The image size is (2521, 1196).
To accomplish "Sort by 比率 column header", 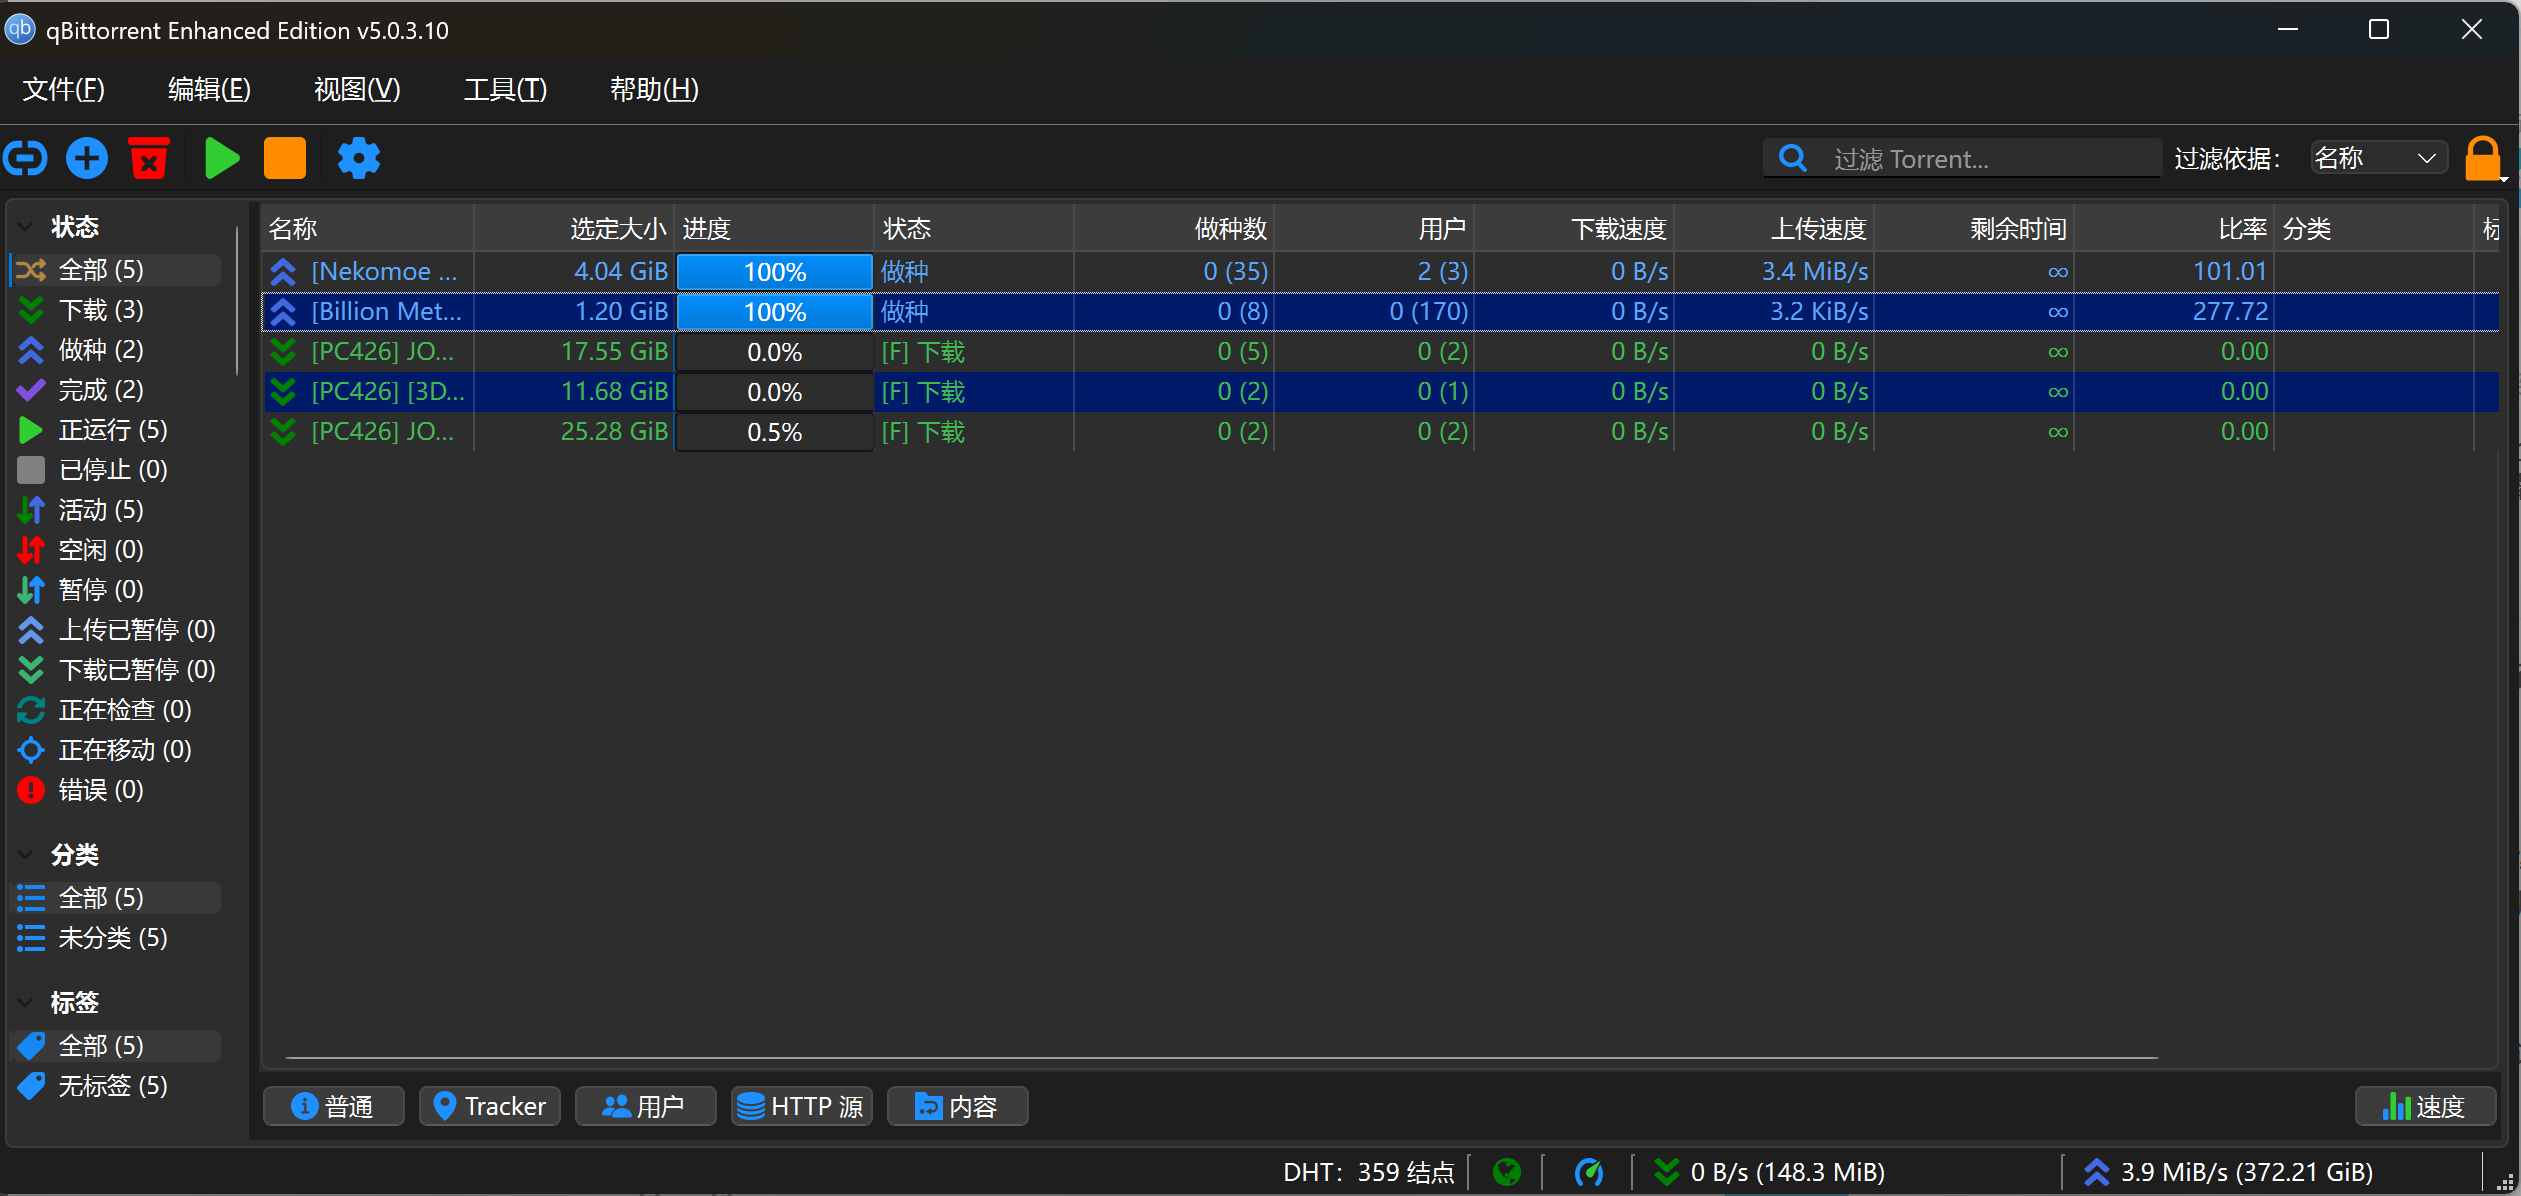I will (2174, 229).
